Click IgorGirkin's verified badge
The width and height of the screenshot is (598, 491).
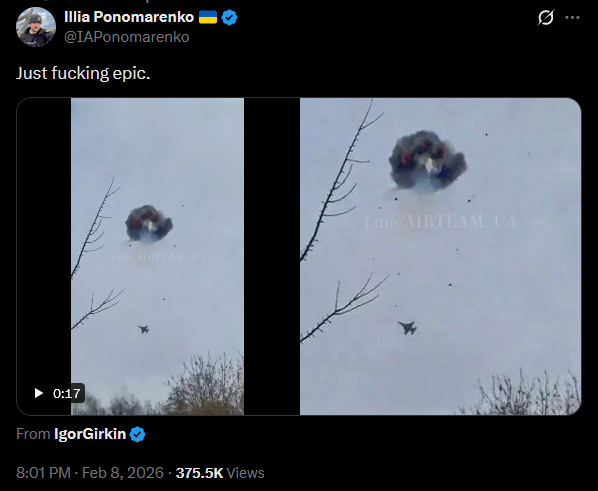(137, 435)
